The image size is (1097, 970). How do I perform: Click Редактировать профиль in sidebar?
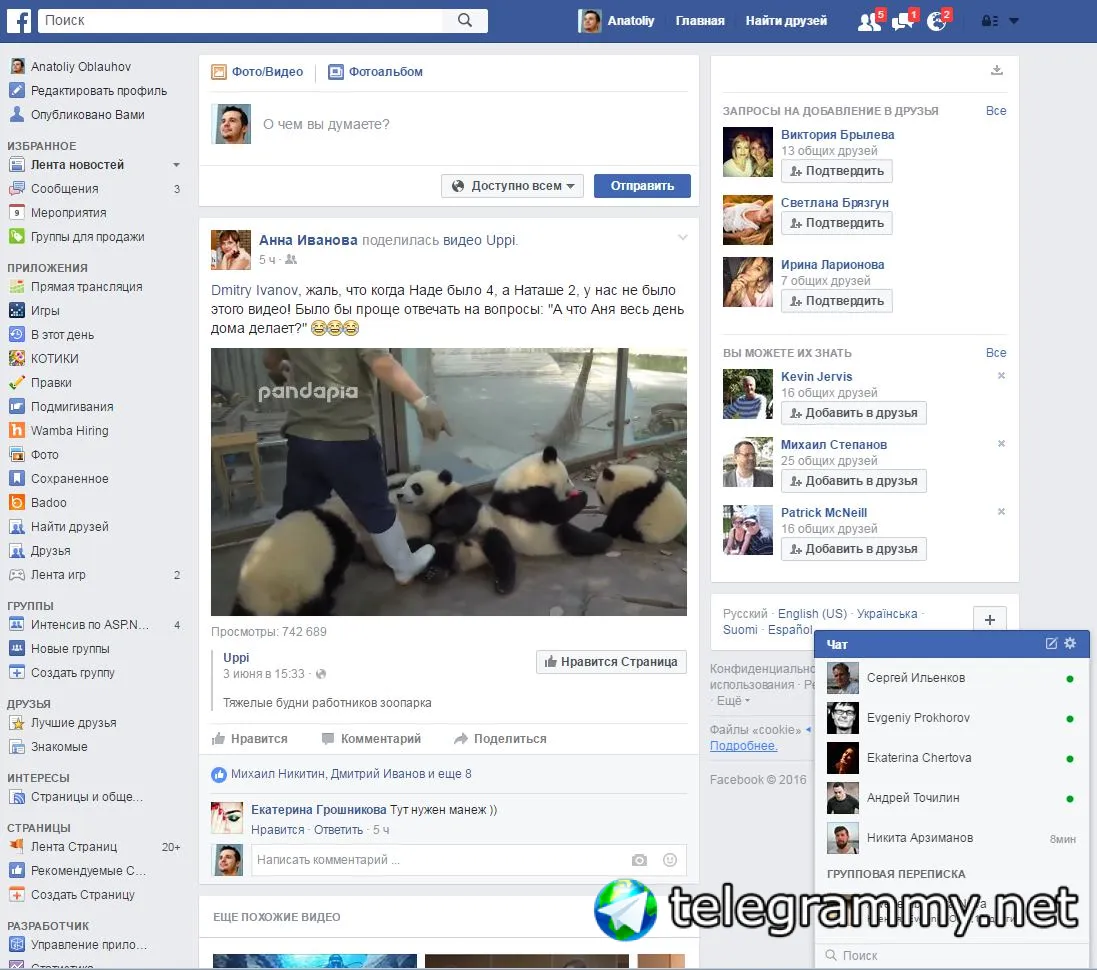pyautogui.click(x=99, y=91)
